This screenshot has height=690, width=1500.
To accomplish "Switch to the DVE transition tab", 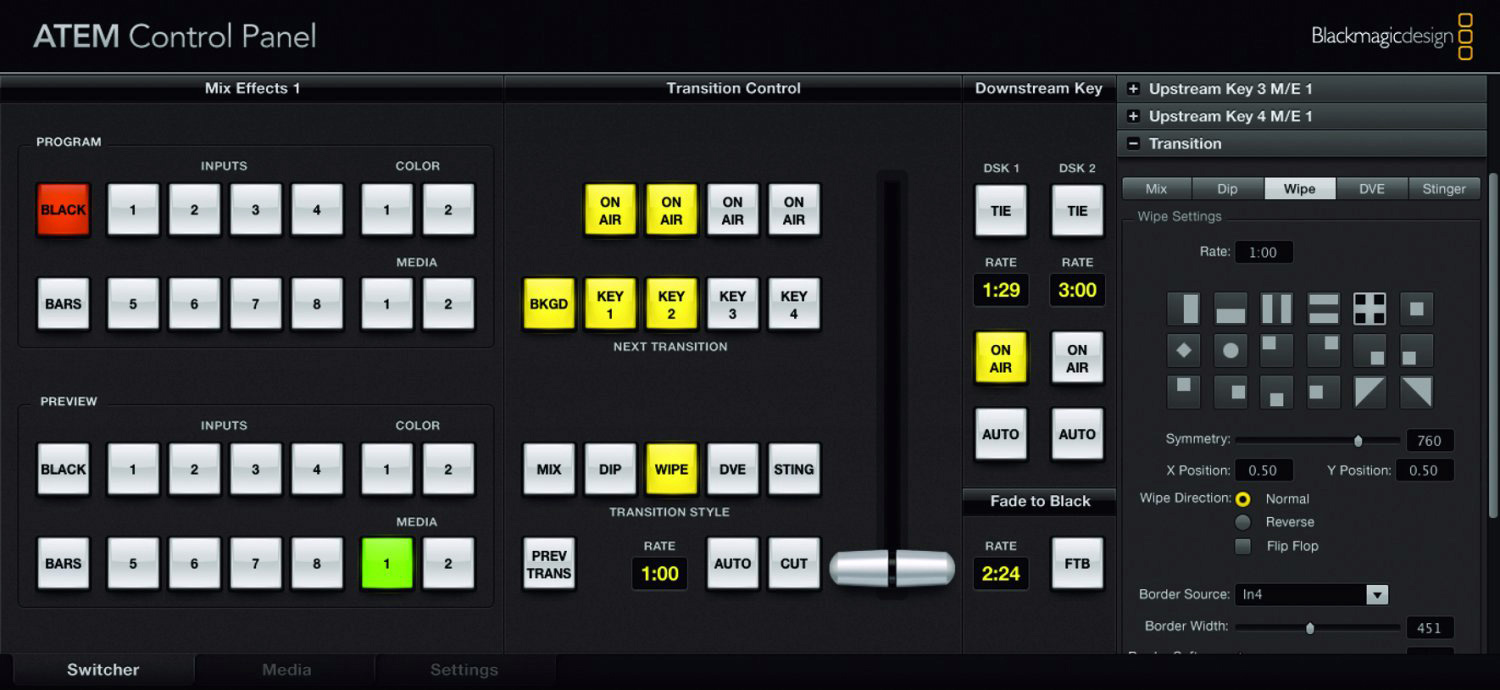I will click(1372, 189).
